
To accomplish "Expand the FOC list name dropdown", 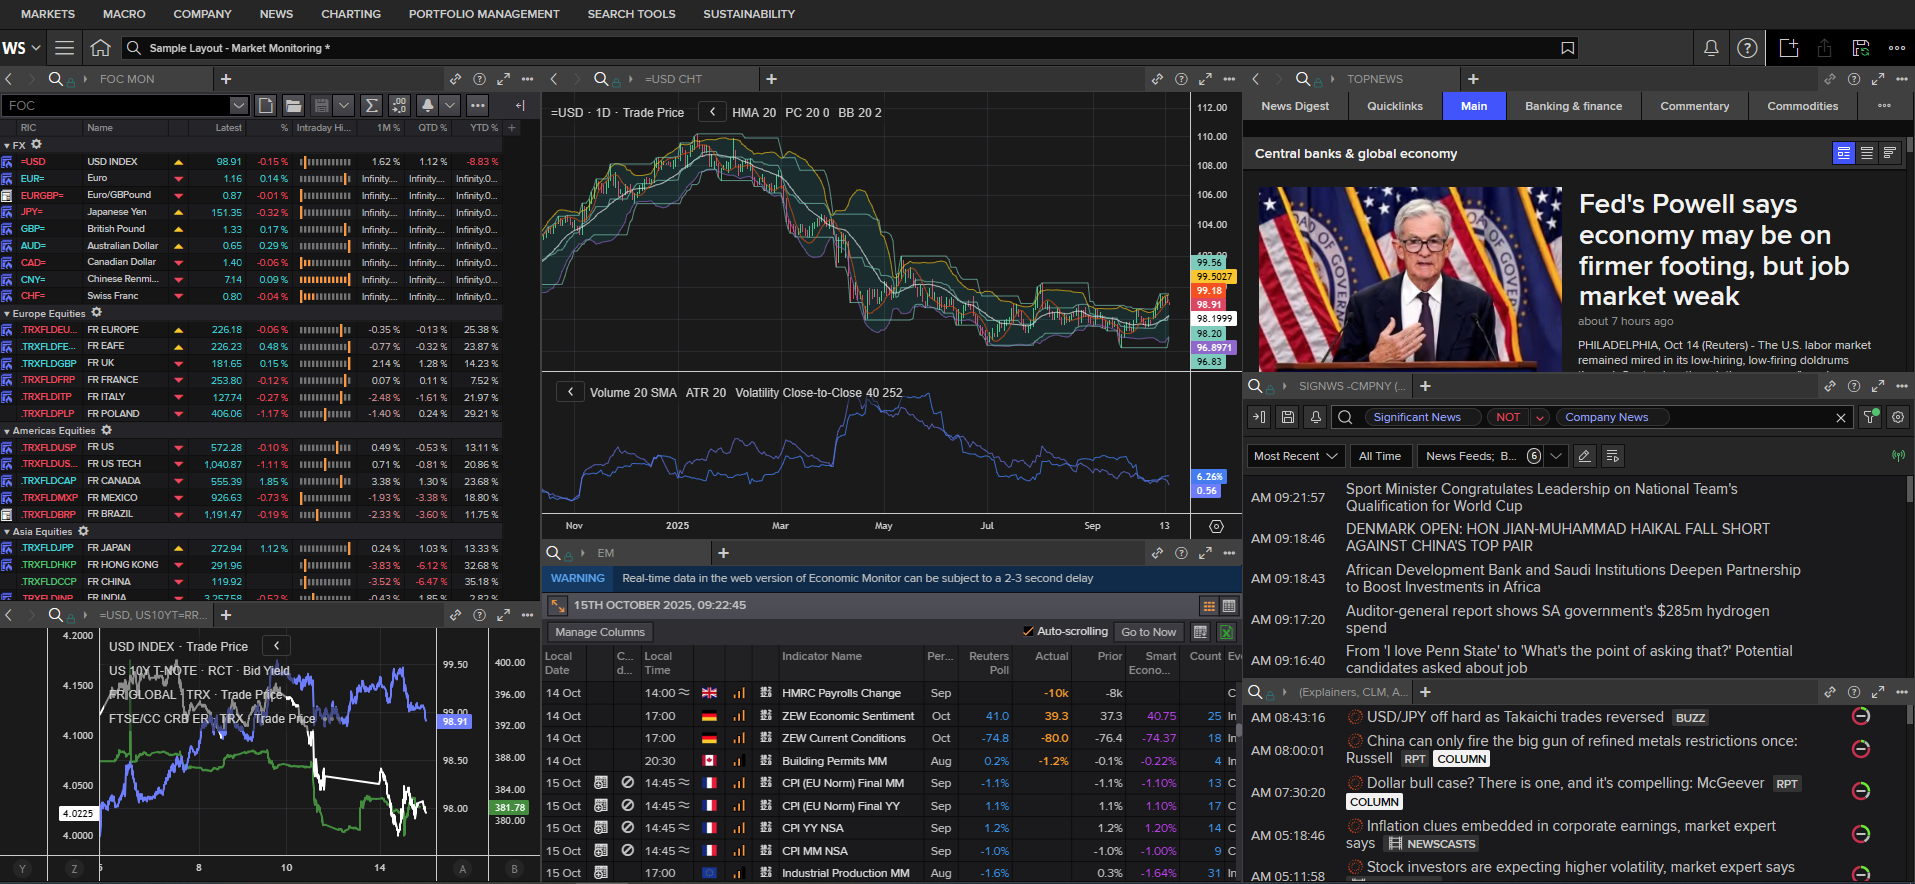I will click(238, 105).
